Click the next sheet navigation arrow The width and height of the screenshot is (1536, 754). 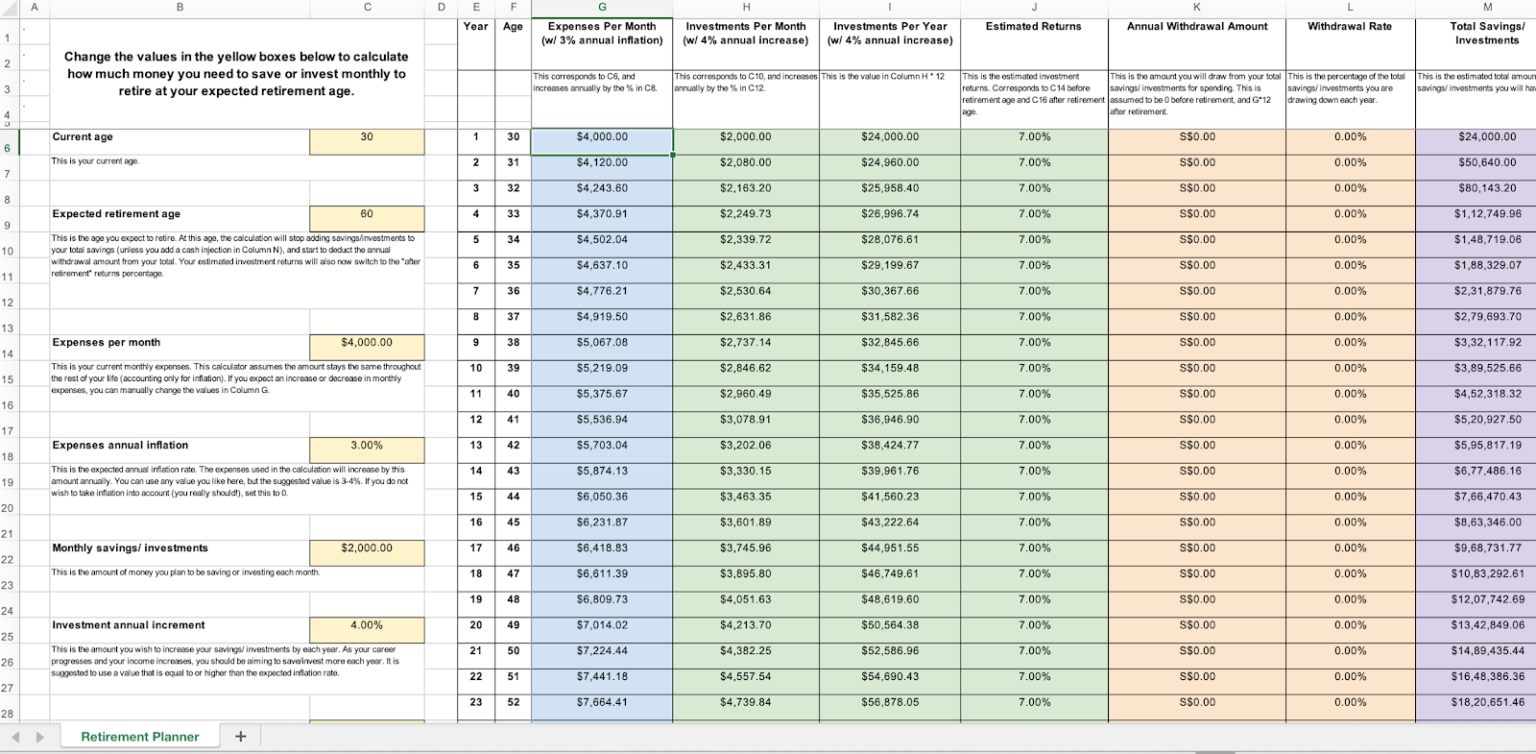pyautogui.click(x=40, y=737)
